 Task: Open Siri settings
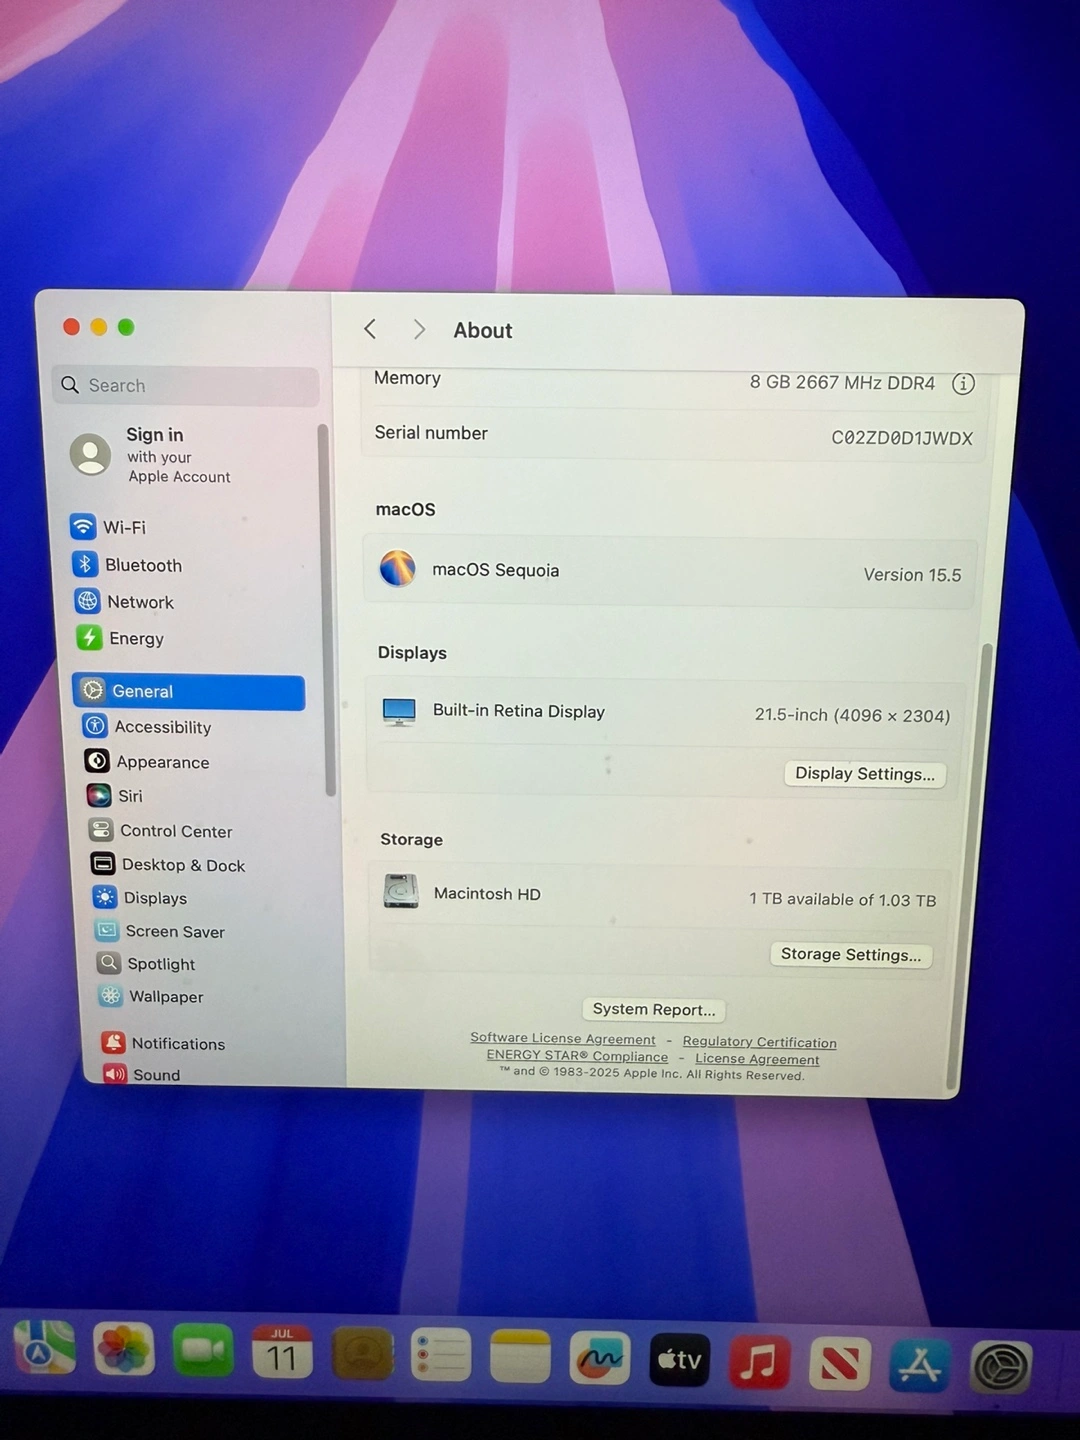[x=115, y=796]
